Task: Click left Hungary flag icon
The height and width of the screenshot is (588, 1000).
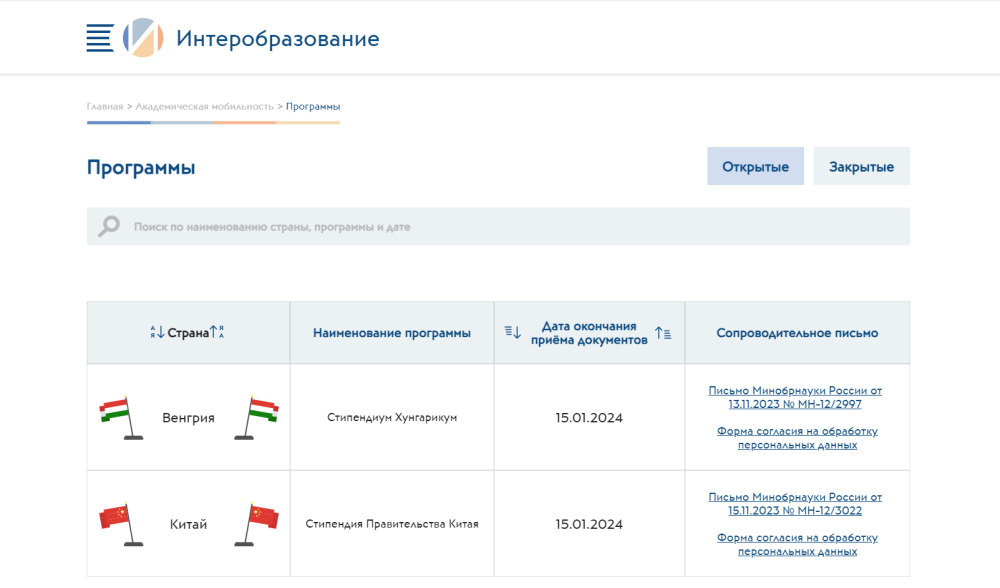Action: (x=118, y=417)
